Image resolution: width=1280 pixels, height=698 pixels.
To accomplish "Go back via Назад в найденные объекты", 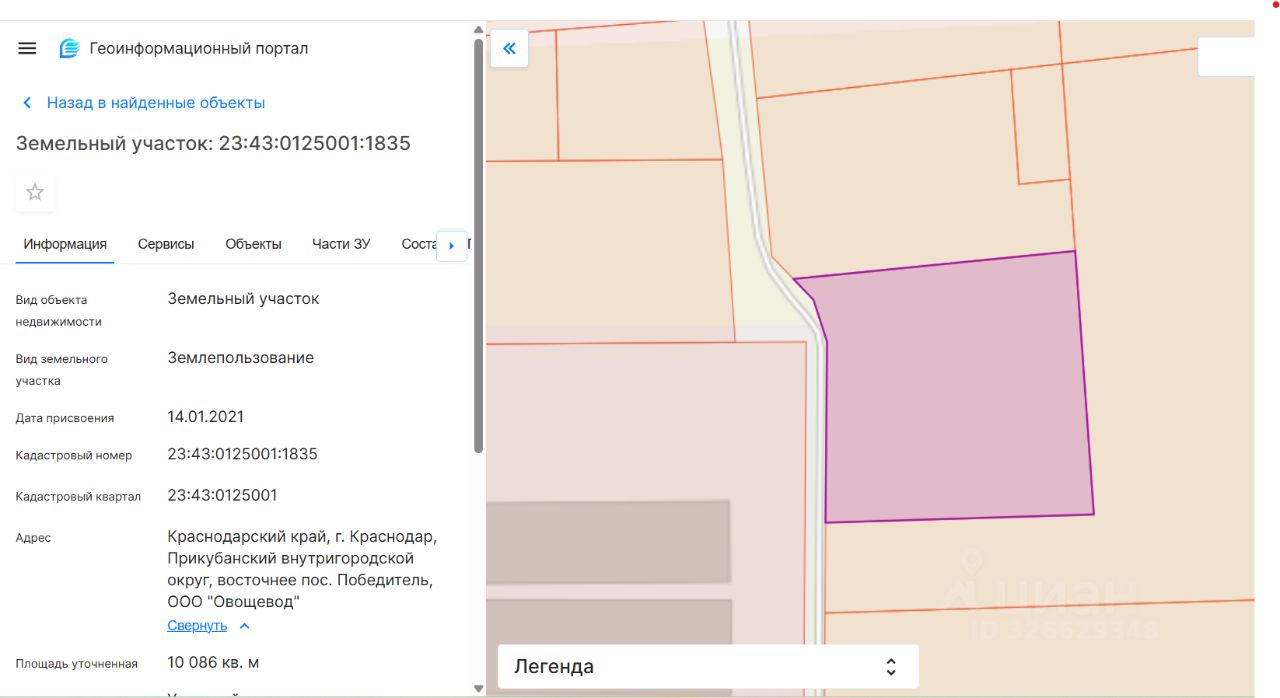I will pyautogui.click(x=155, y=103).
